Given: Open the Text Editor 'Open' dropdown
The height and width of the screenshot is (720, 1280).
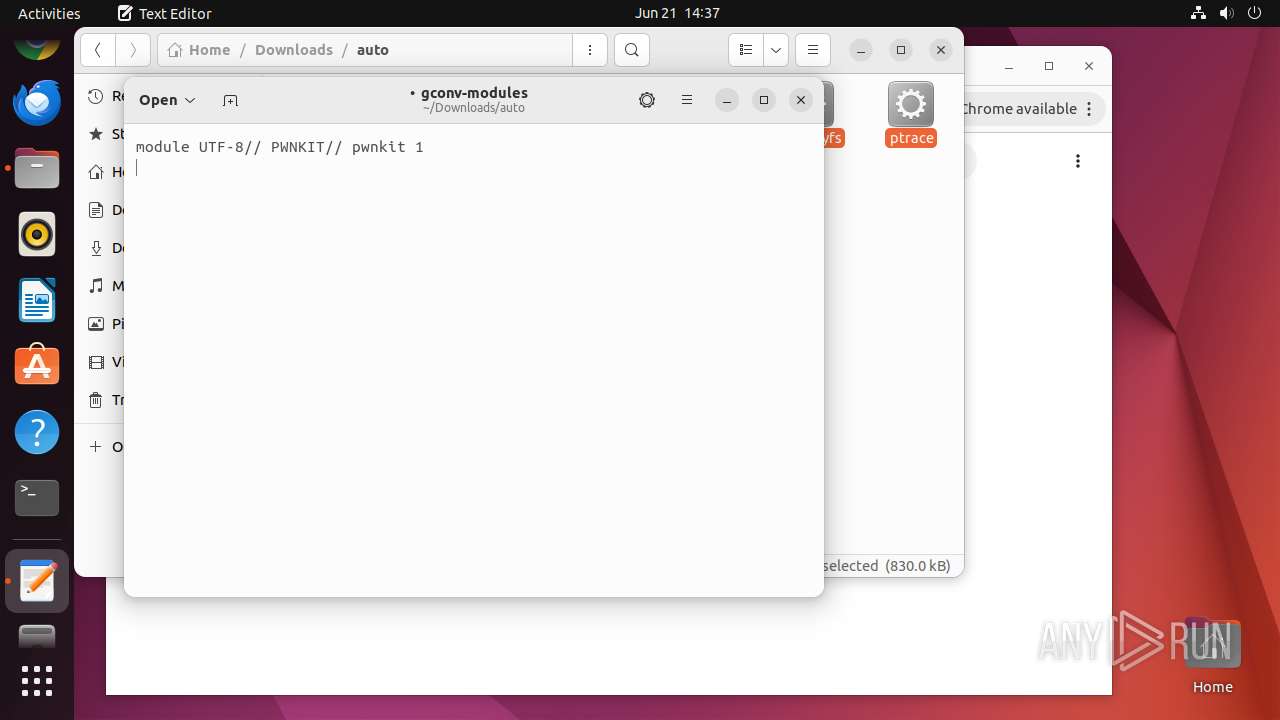Looking at the screenshot, I should 167,100.
